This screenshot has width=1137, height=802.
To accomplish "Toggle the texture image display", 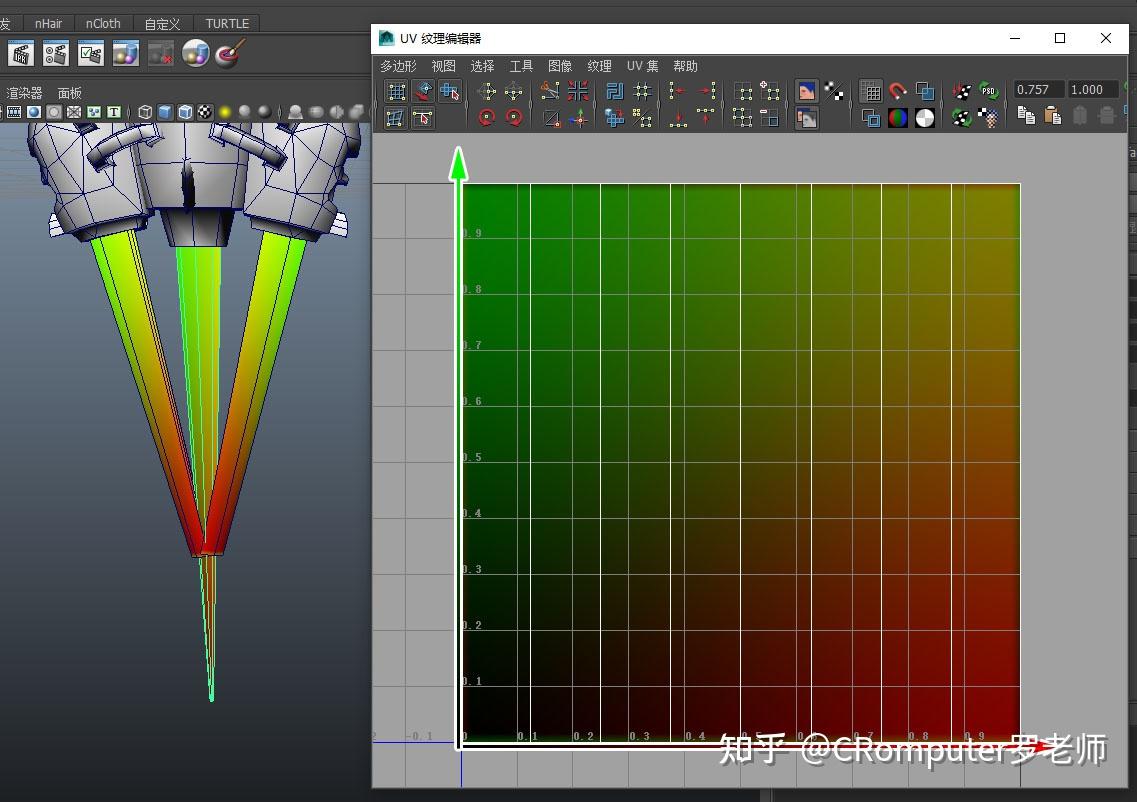I will coord(805,90).
